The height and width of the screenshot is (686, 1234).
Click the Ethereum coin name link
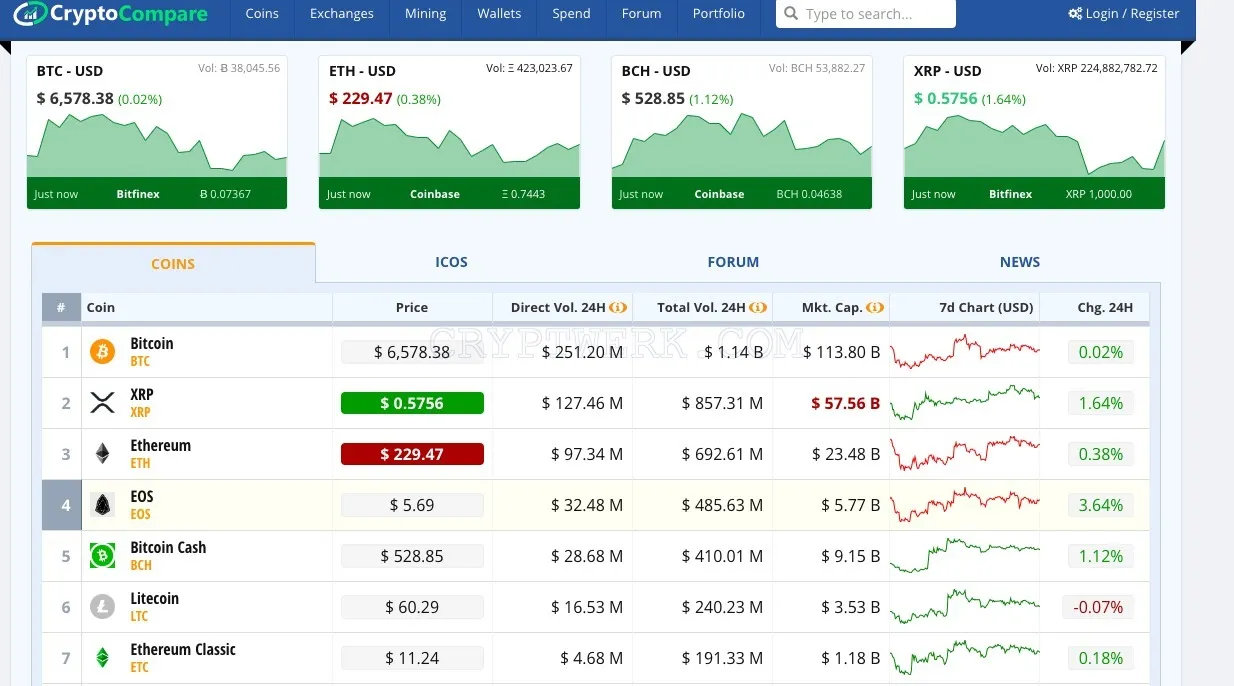tap(160, 445)
